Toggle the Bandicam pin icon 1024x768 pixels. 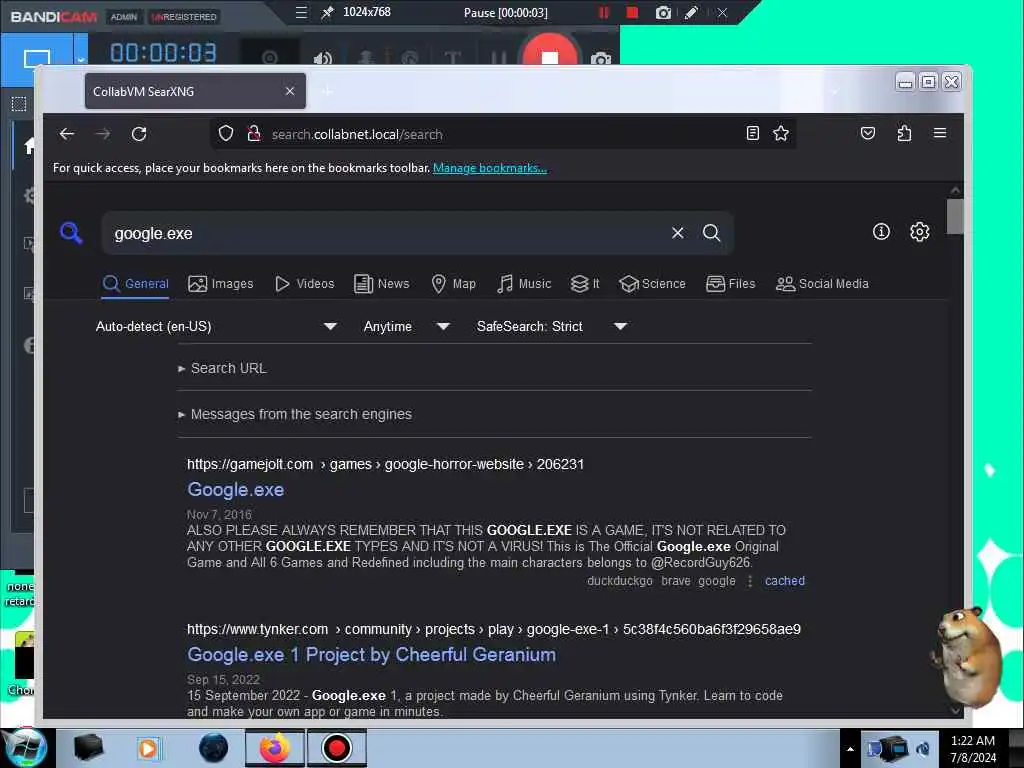click(x=328, y=12)
